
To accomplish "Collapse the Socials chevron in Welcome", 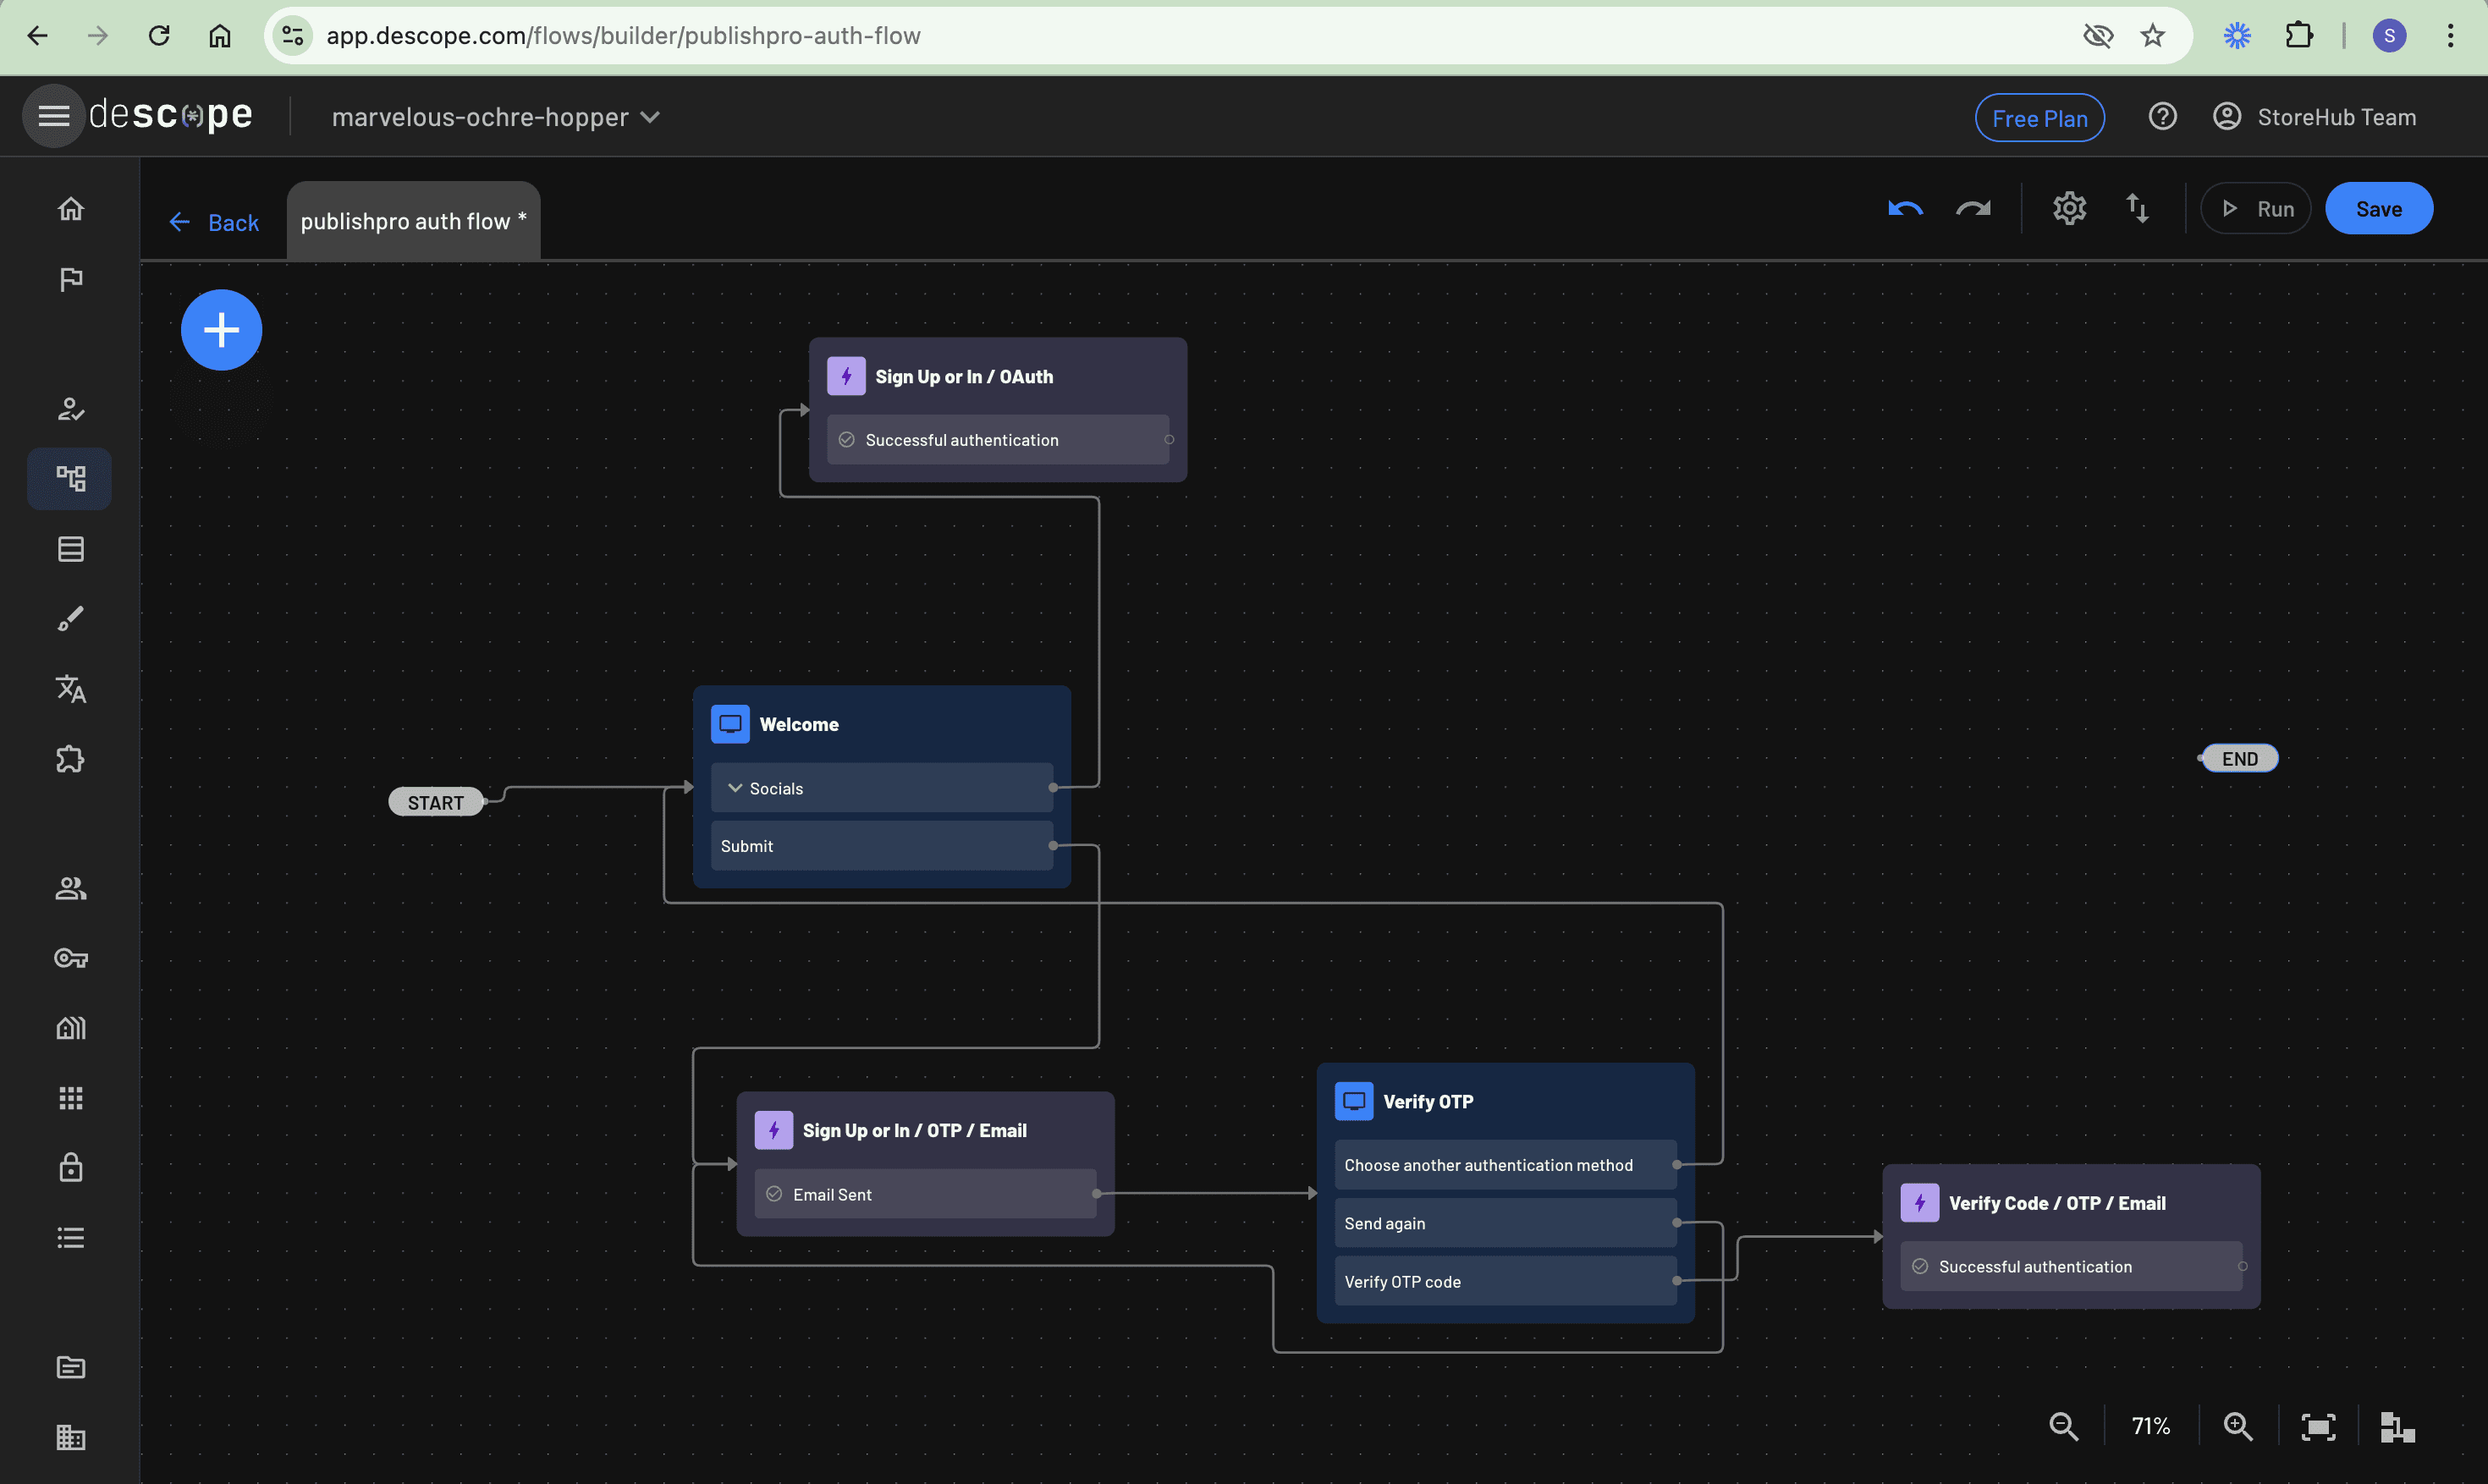I will (735, 788).
